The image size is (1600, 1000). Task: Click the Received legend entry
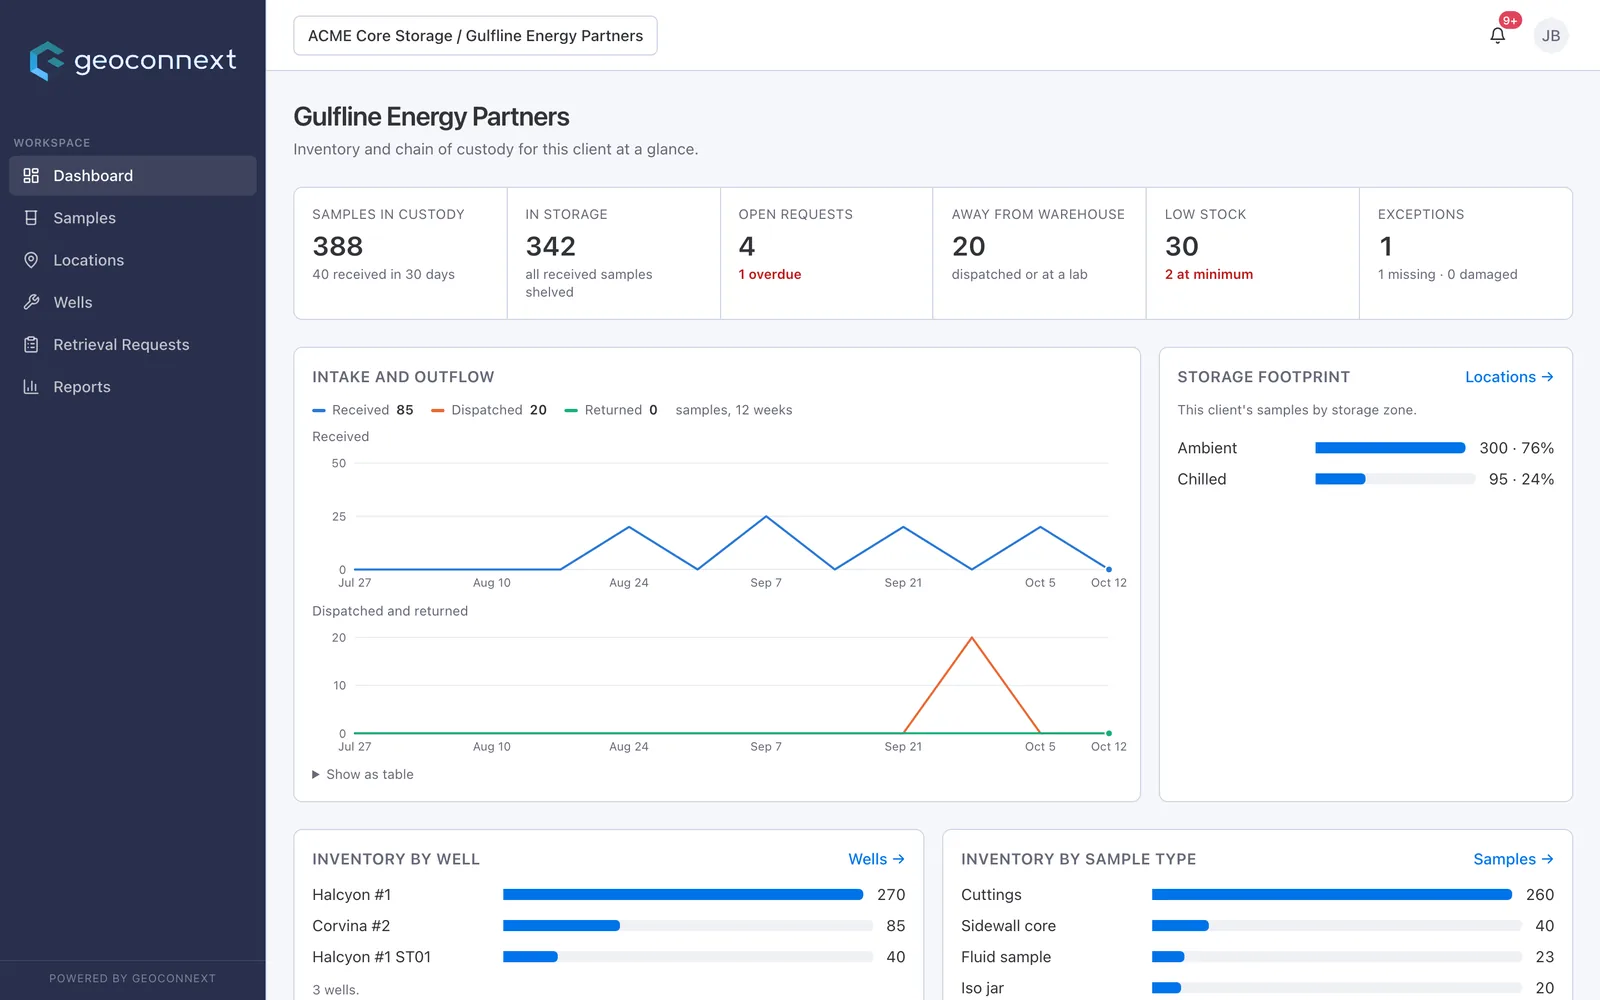362,410
